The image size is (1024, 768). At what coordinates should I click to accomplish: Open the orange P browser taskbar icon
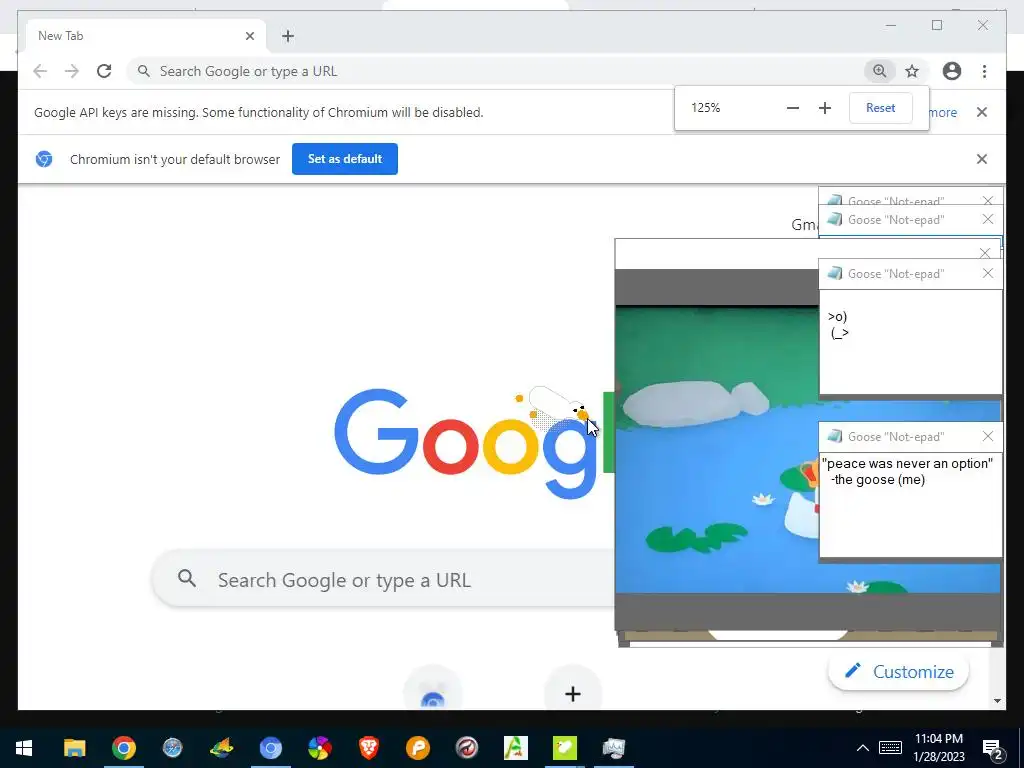[x=417, y=748]
